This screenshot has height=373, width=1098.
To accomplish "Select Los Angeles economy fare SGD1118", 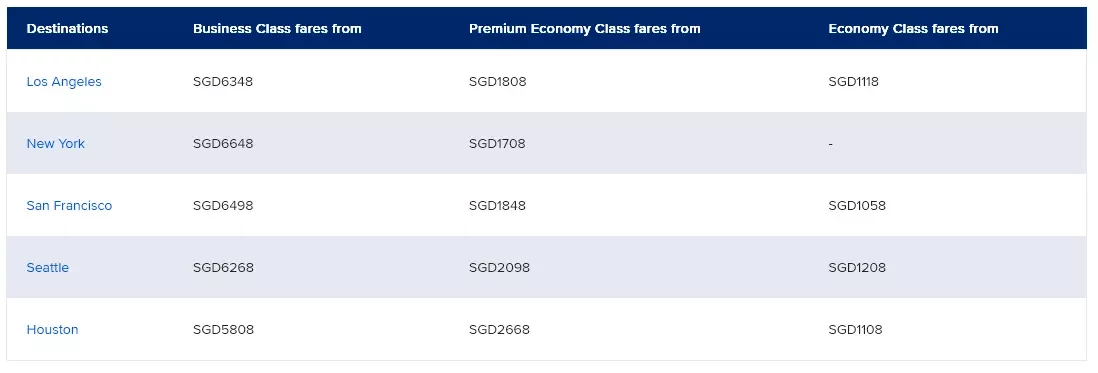I will (854, 82).
